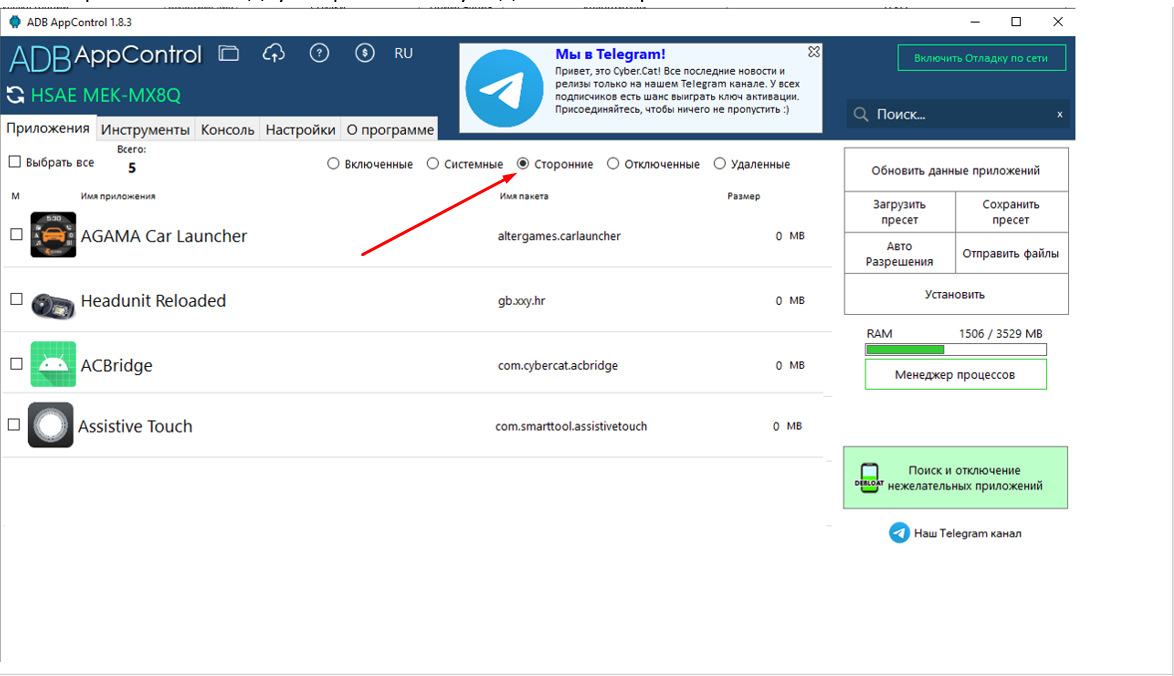The height and width of the screenshot is (676, 1174).
Task: Open Наш Telegram канал link
Action: coord(967,533)
